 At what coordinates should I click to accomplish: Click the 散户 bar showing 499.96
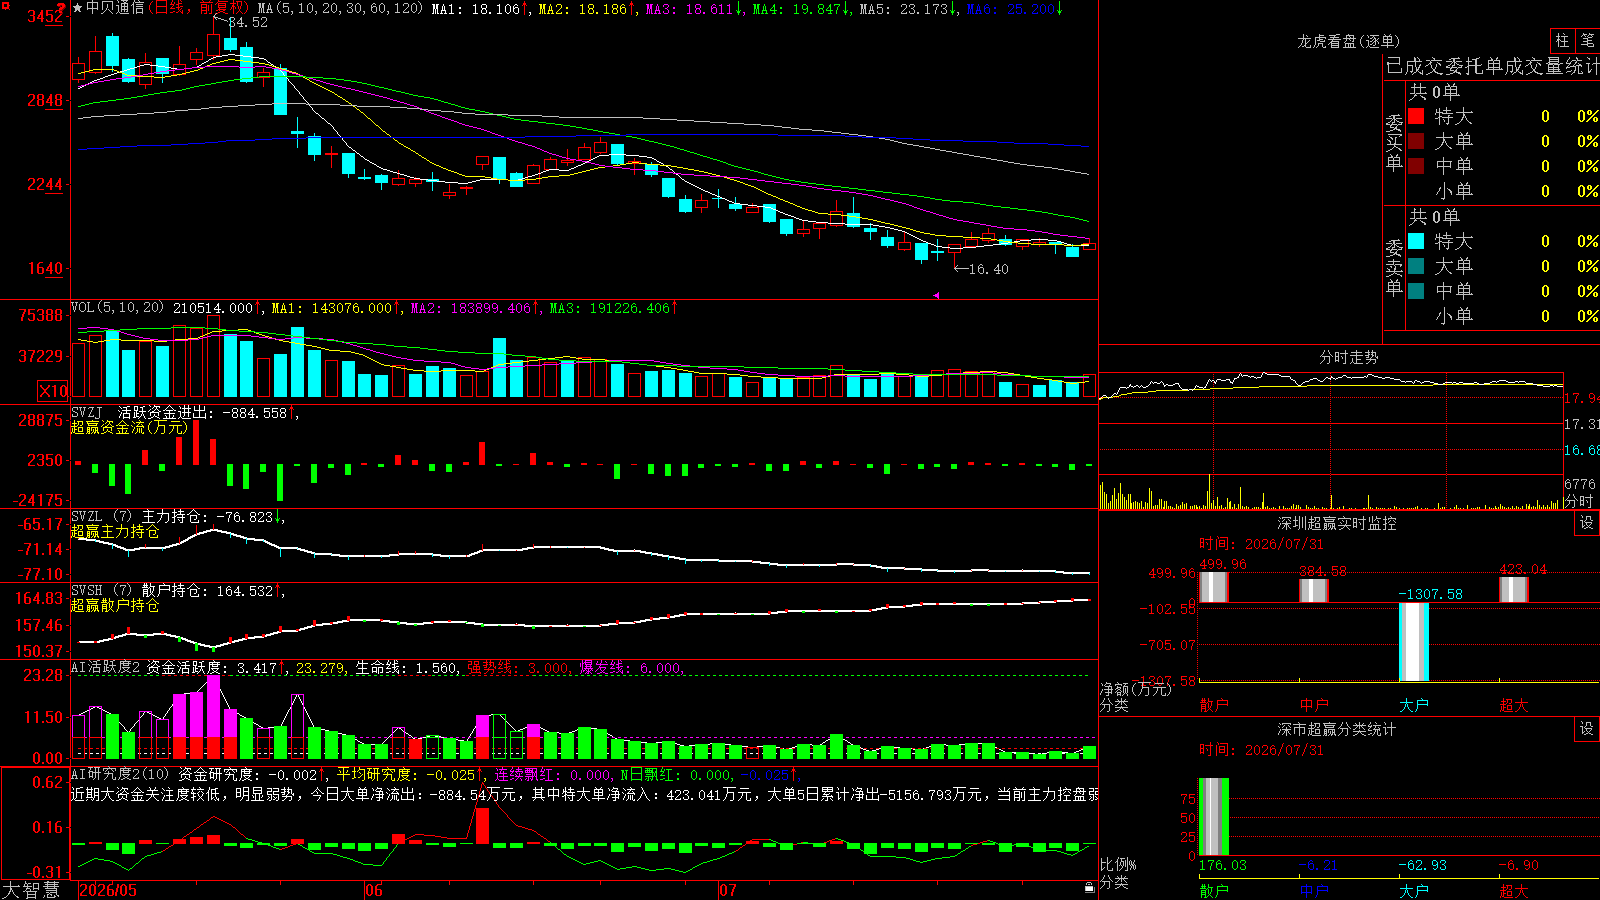[x=1214, y=587]
